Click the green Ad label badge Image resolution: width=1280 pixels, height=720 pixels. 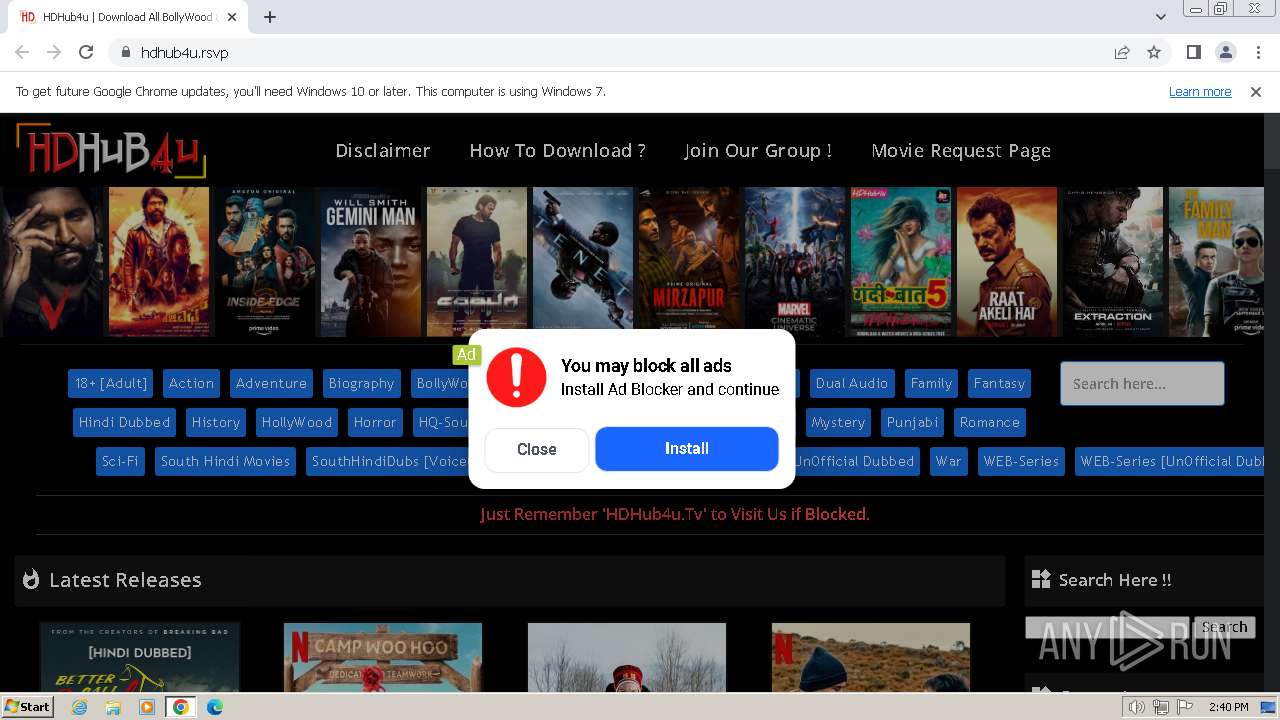click(466, 354)
